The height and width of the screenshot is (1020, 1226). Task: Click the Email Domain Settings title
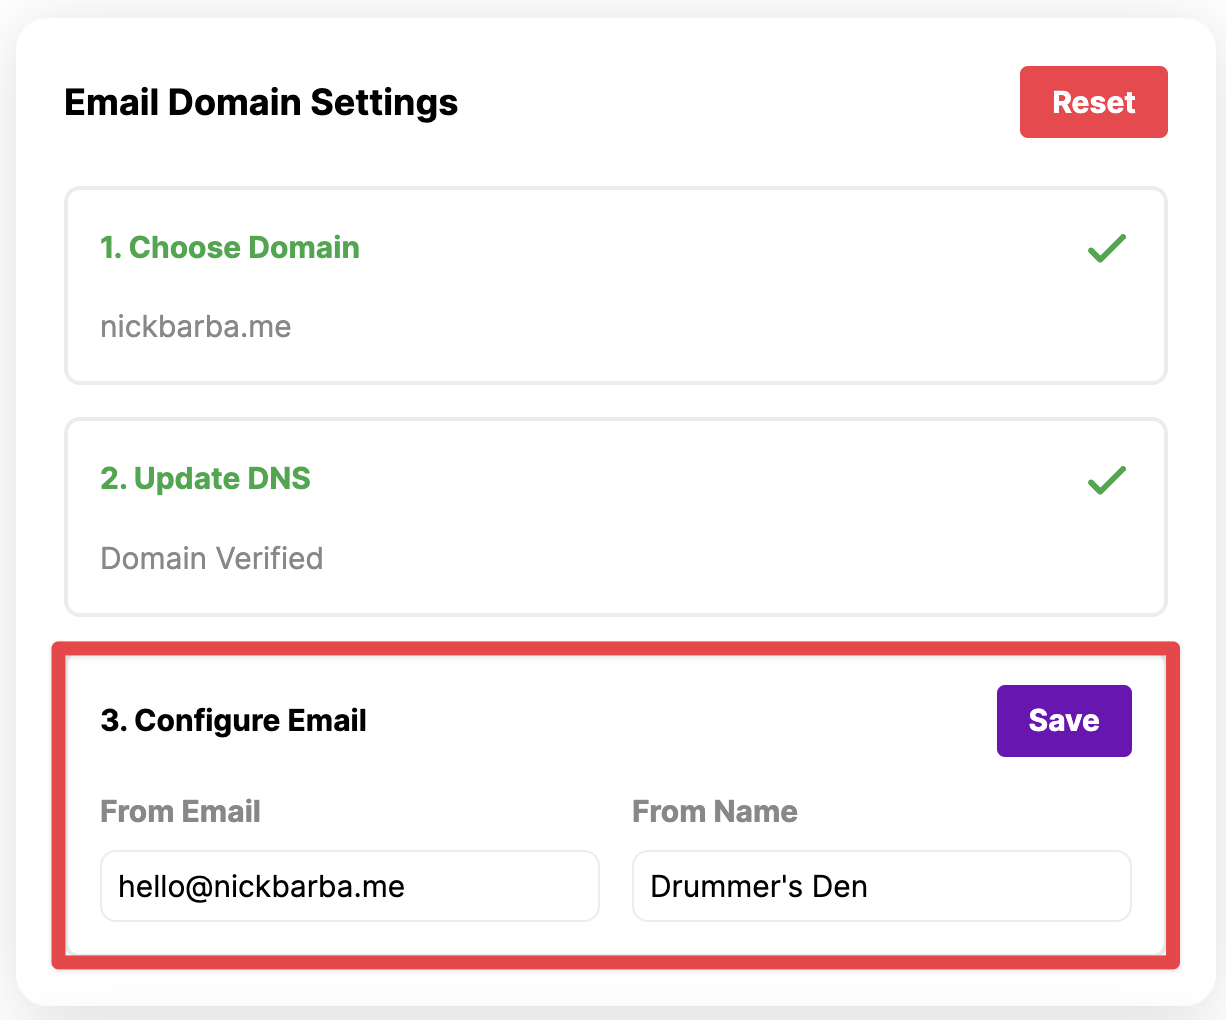261,102
